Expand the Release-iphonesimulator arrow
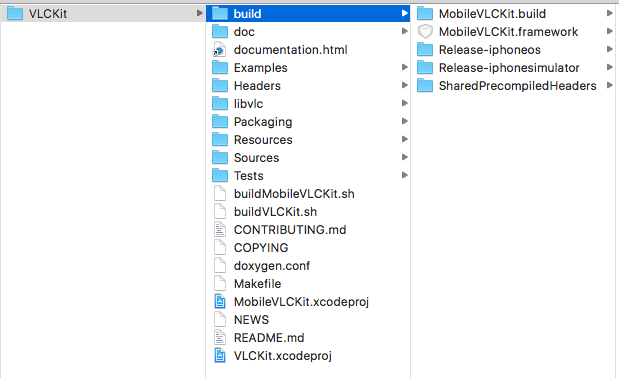The height and width of the screenshot is (378, 619). point(610,67)
